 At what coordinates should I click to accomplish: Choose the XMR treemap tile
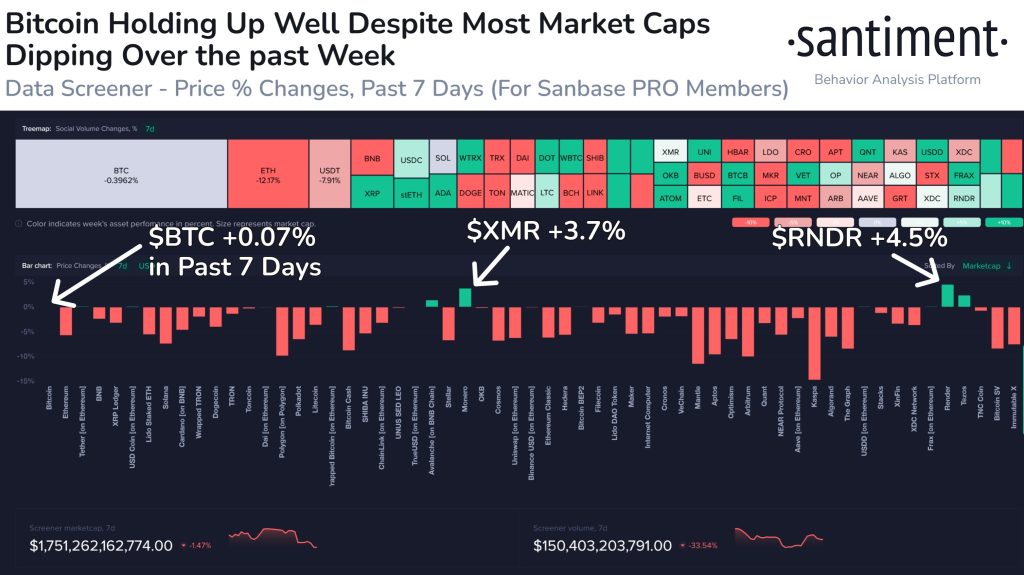(670, 151)
